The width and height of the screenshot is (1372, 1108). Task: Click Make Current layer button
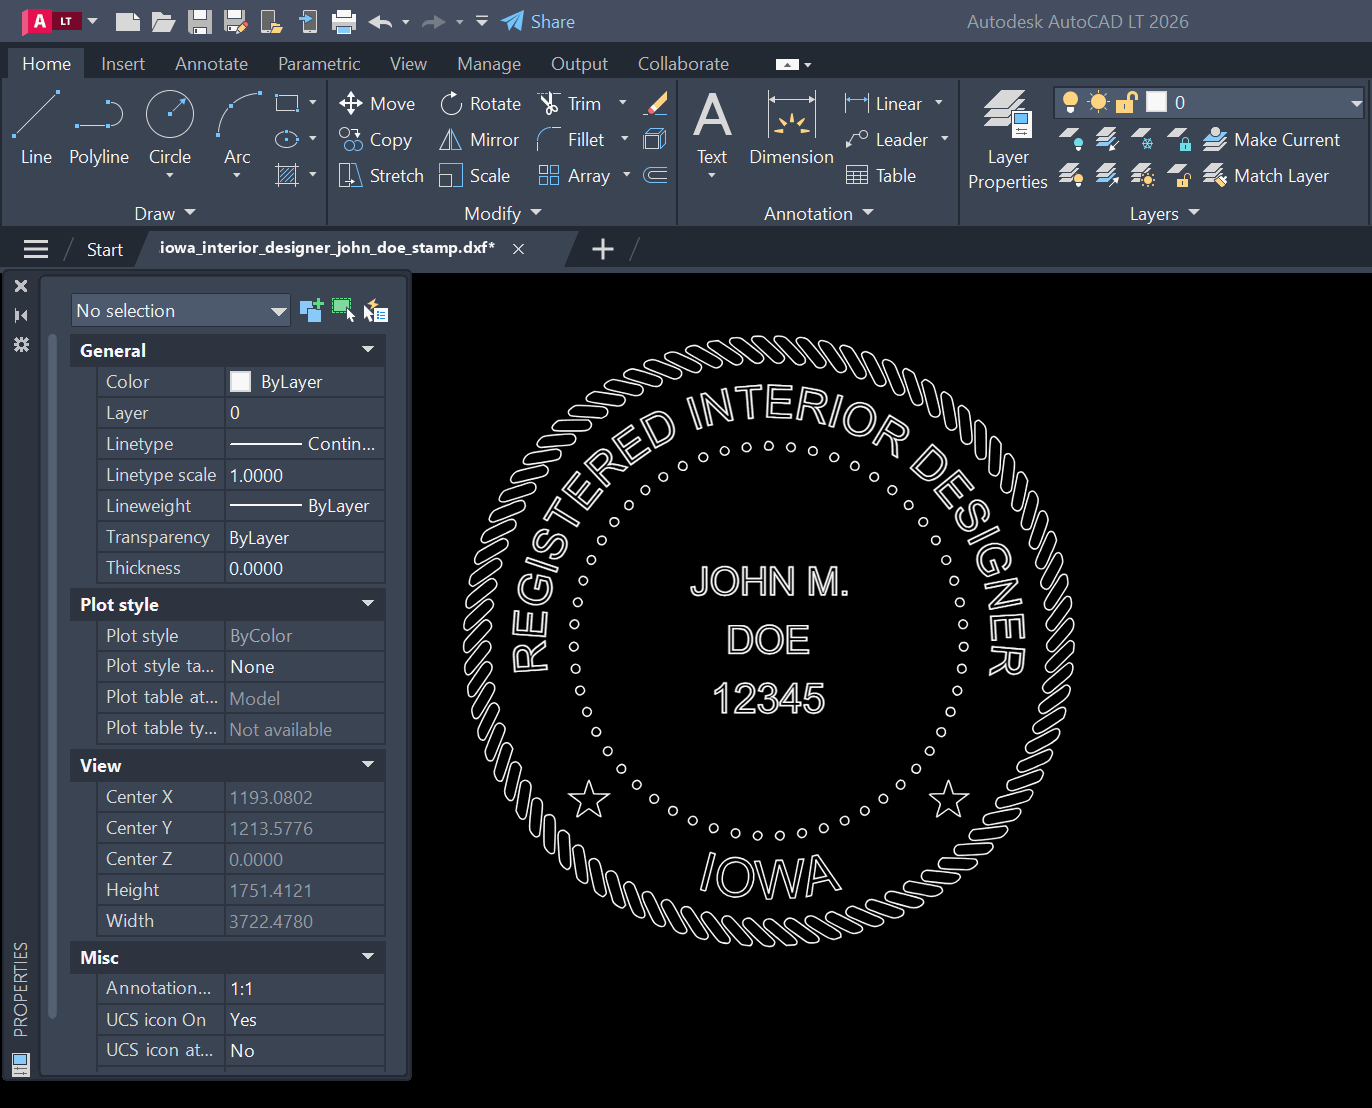(x=1271, y=139)
